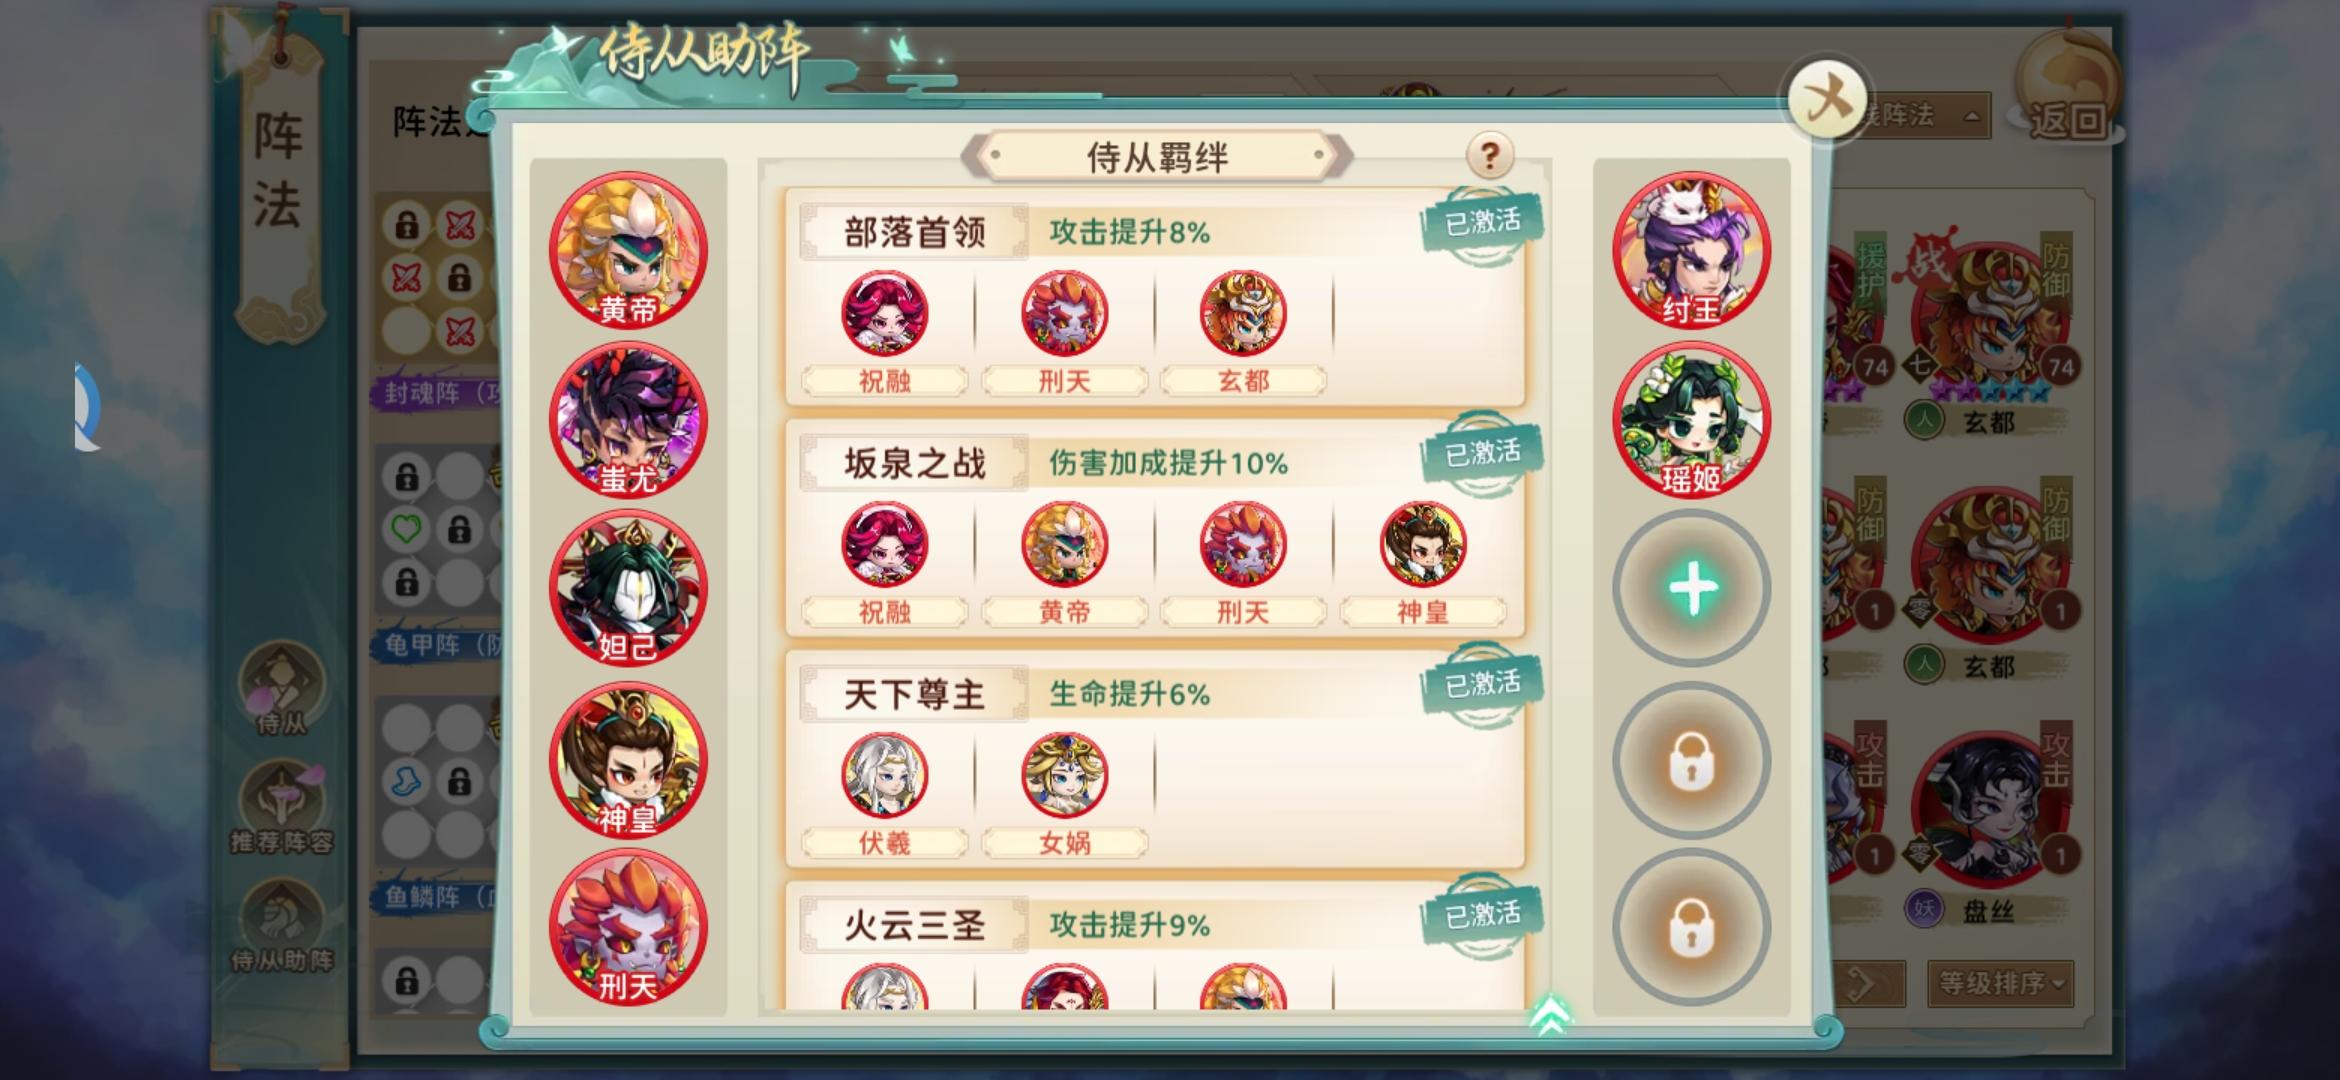
Task: Select the 妲己 attendant portrait
Action: tap(628, 588)
